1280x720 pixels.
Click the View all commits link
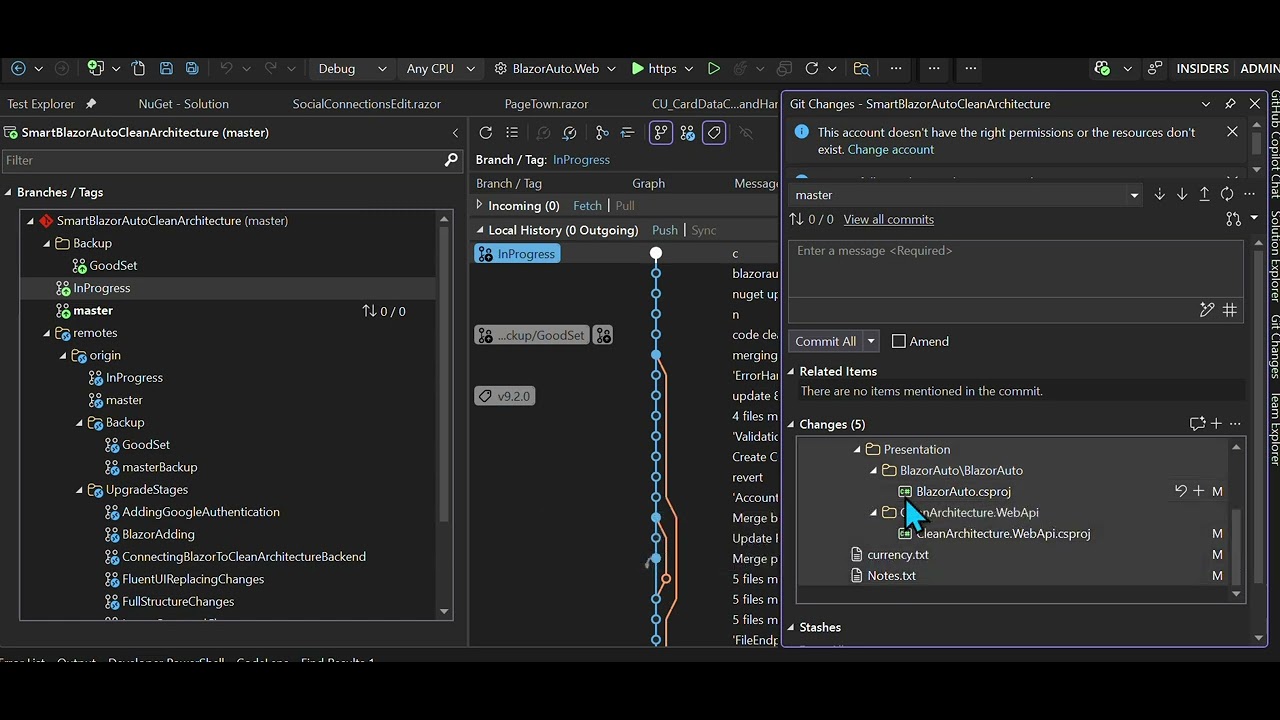[889, 219]
